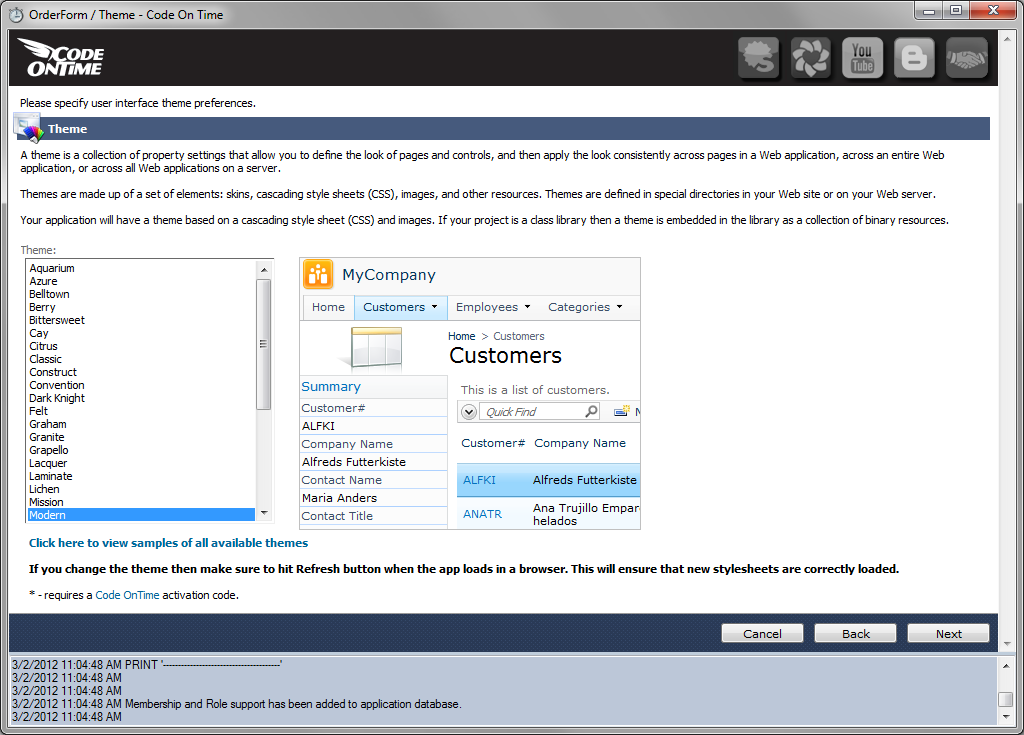Click the Alfreds Futterkiste grid cell

[584, 480]
